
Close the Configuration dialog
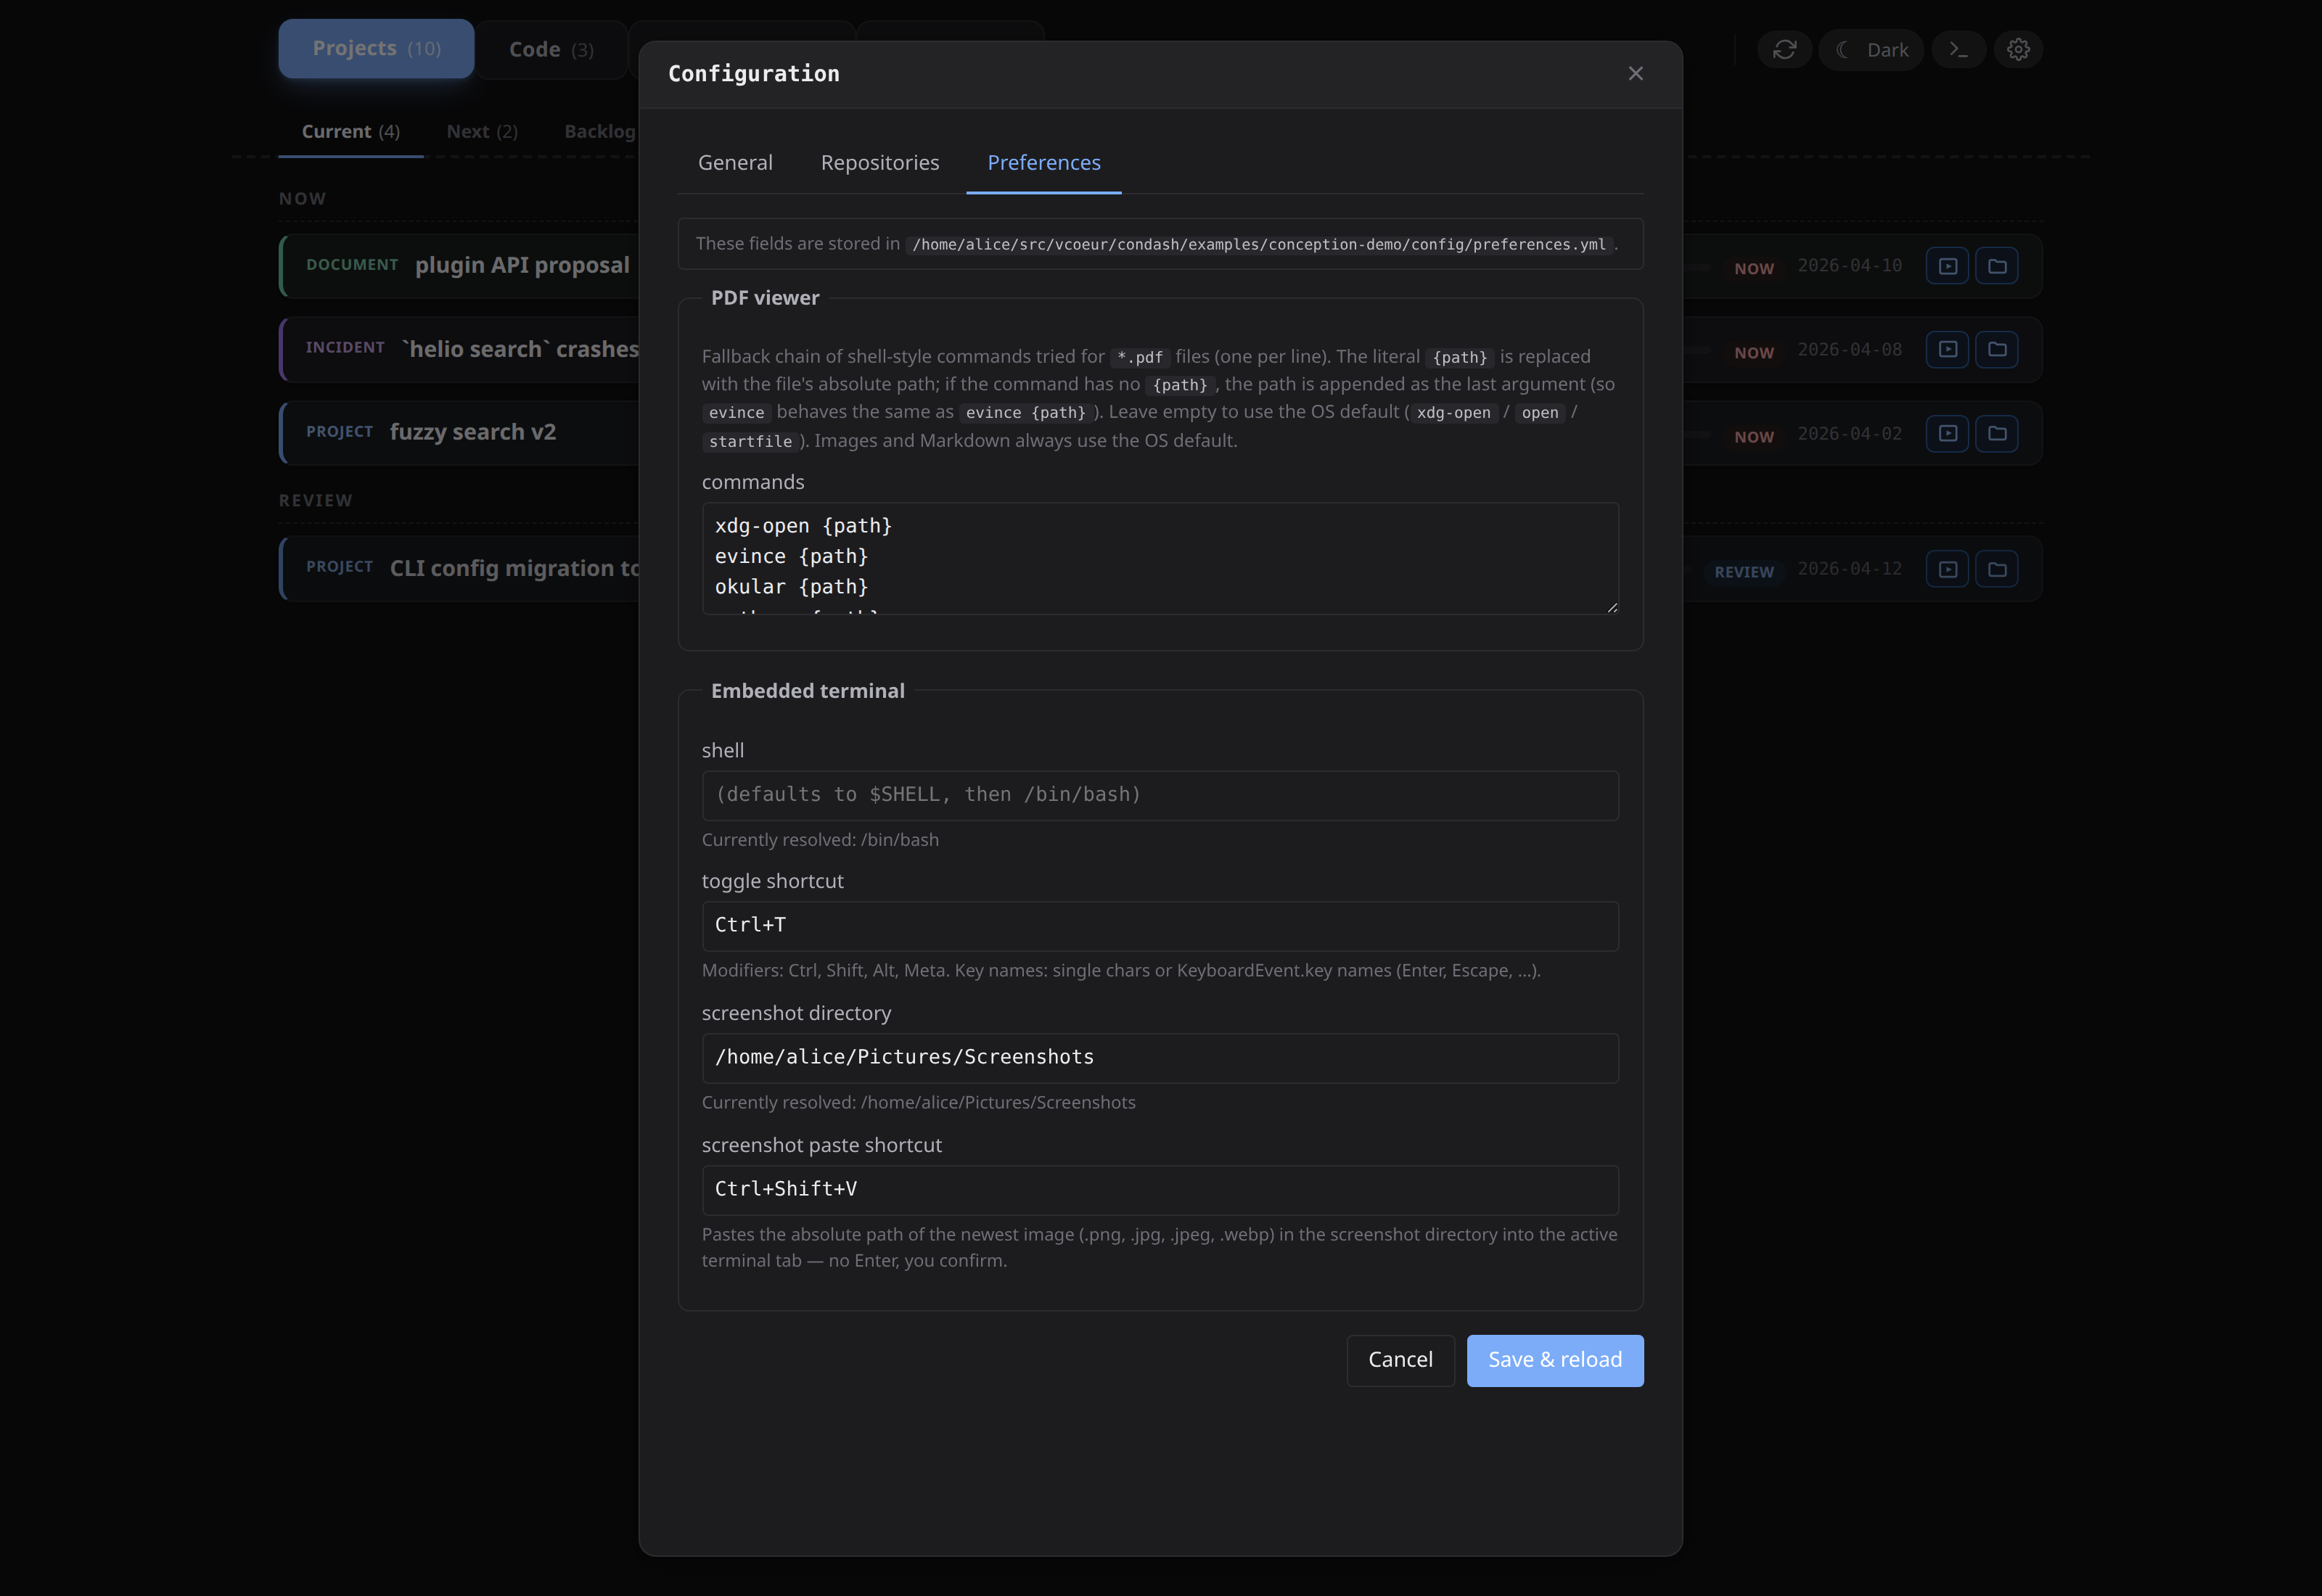tap(1636, 73)
